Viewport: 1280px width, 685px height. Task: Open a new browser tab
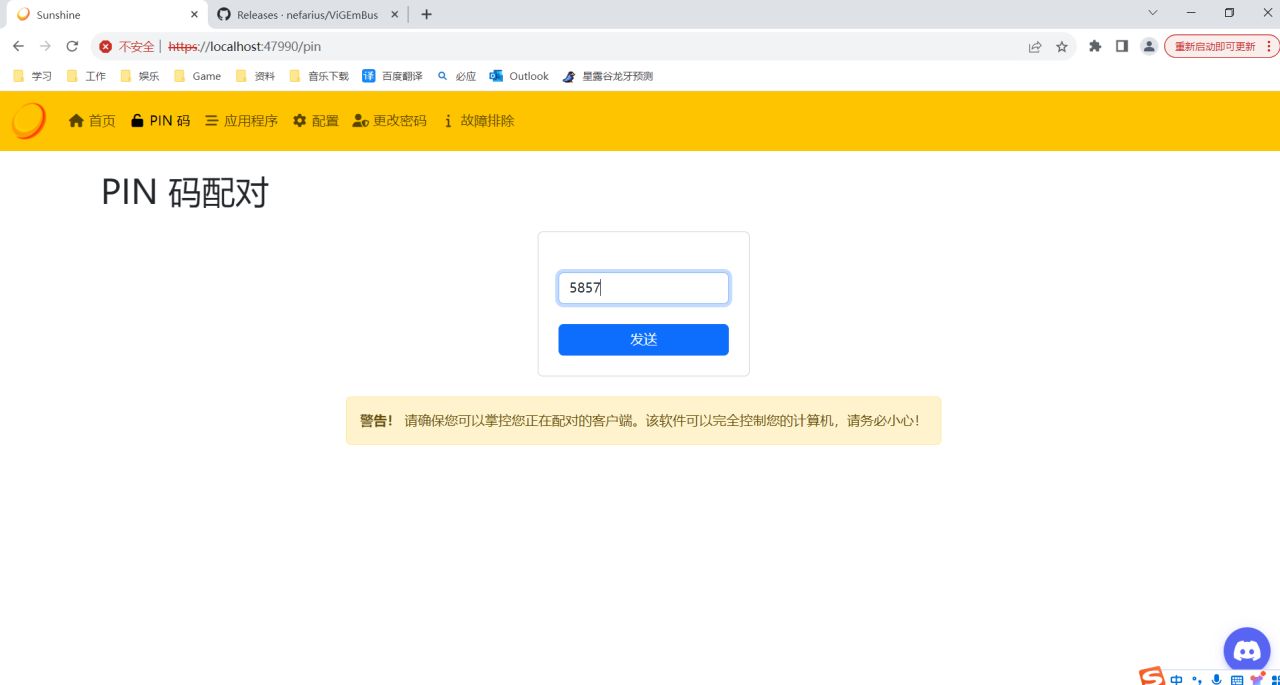coord(427,15)
